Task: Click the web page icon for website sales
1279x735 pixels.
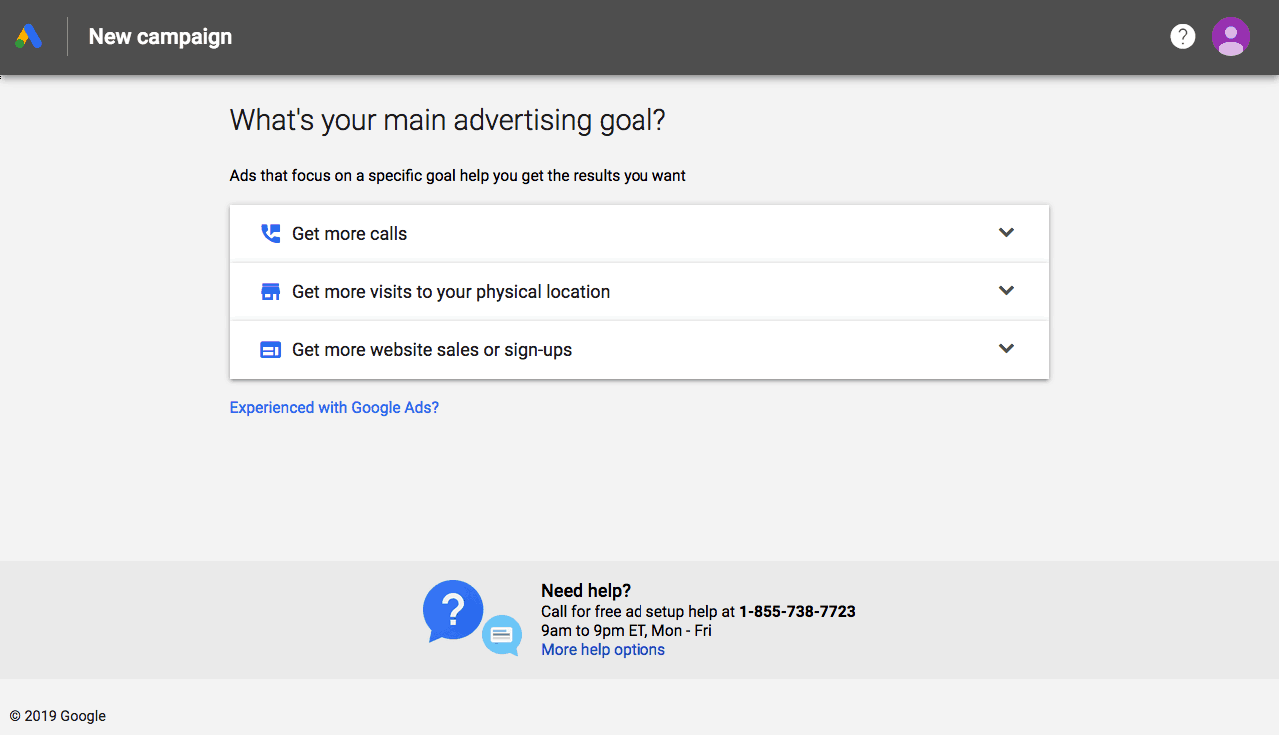Action: coord(270,350)
